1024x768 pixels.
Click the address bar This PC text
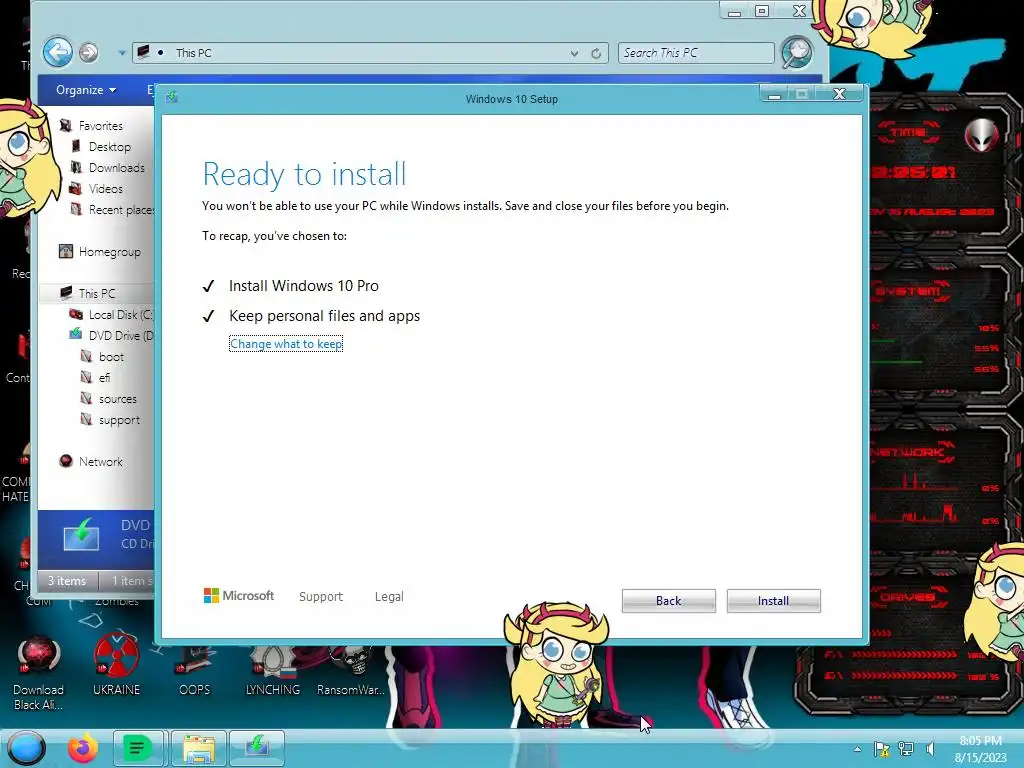[193, 53]
